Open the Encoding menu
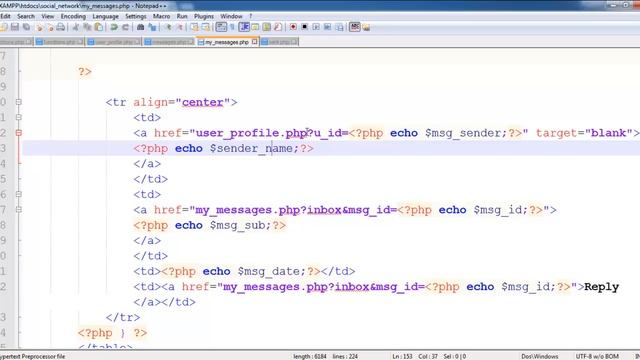The width and height of the screenshot is (640, 360). point(73,16)
